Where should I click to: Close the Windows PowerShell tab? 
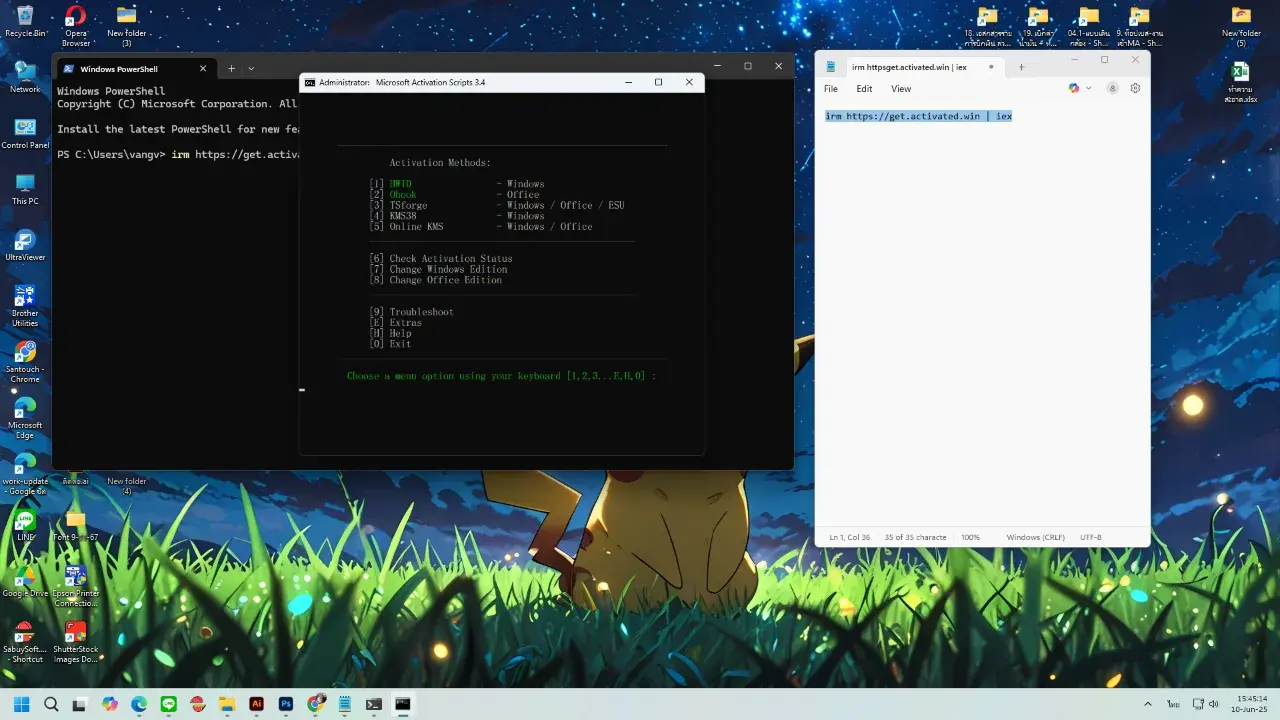pyautogui.click(x=203, y=69)
